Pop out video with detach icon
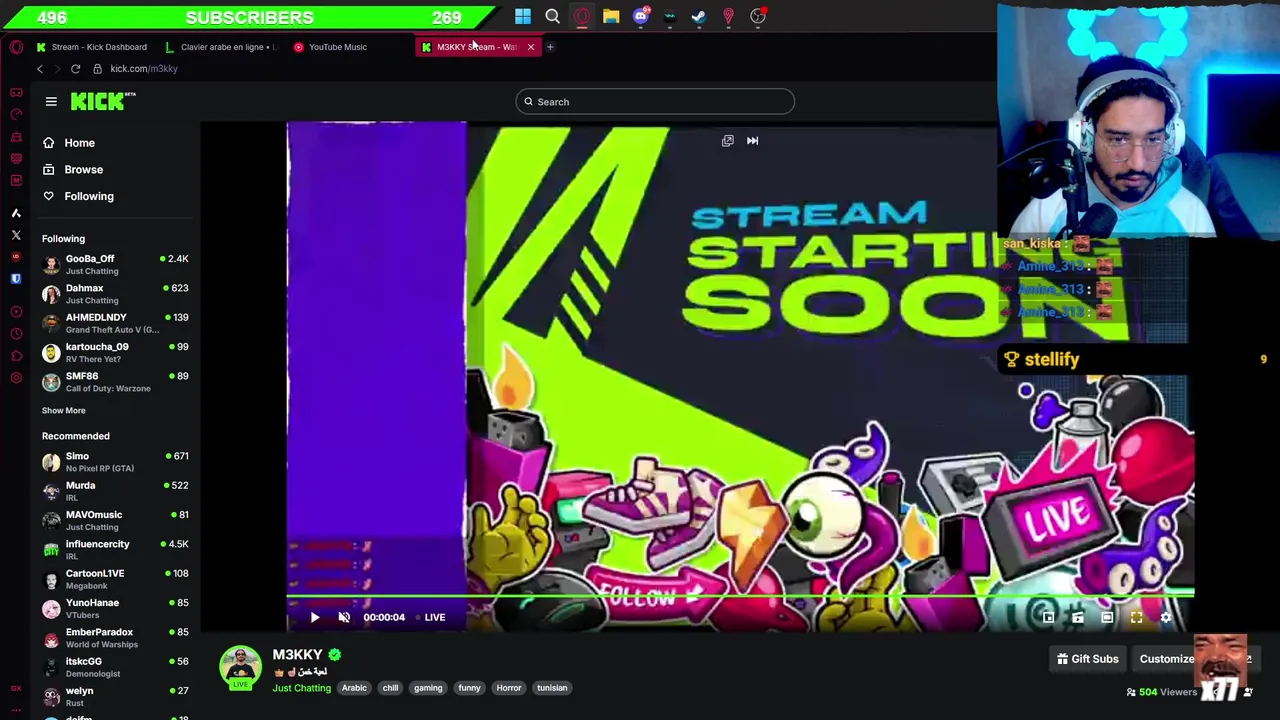1280x720 pixels. pyautogui.click(x=728, y=141)
